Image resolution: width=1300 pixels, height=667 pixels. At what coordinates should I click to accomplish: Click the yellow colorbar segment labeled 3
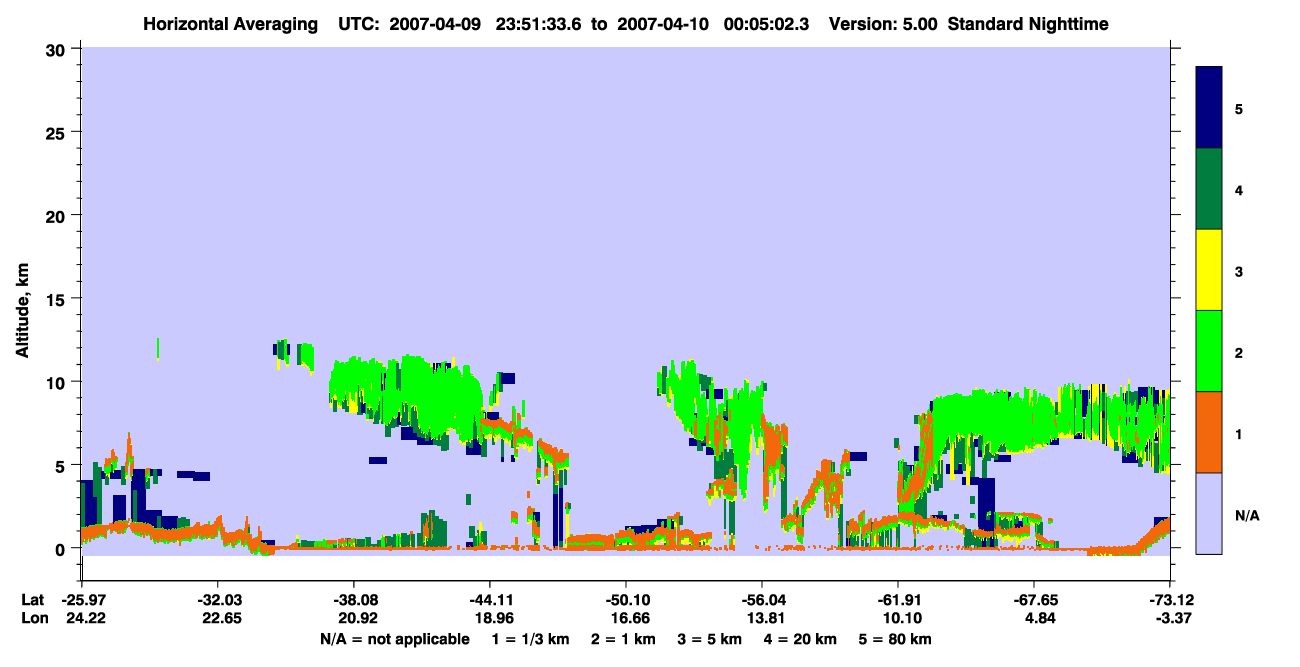1209,270
